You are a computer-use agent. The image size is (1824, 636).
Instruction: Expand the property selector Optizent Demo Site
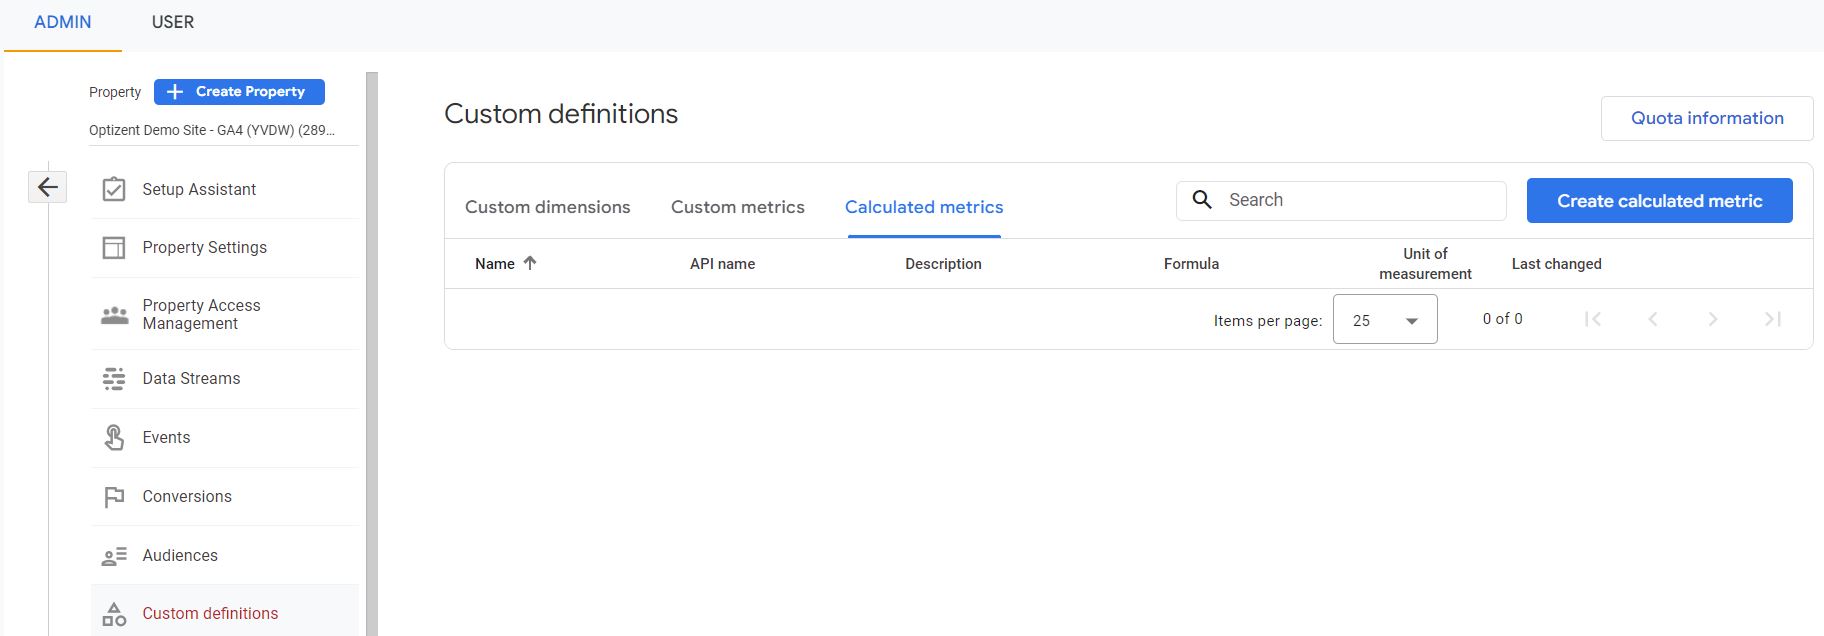tap(212, 130)
